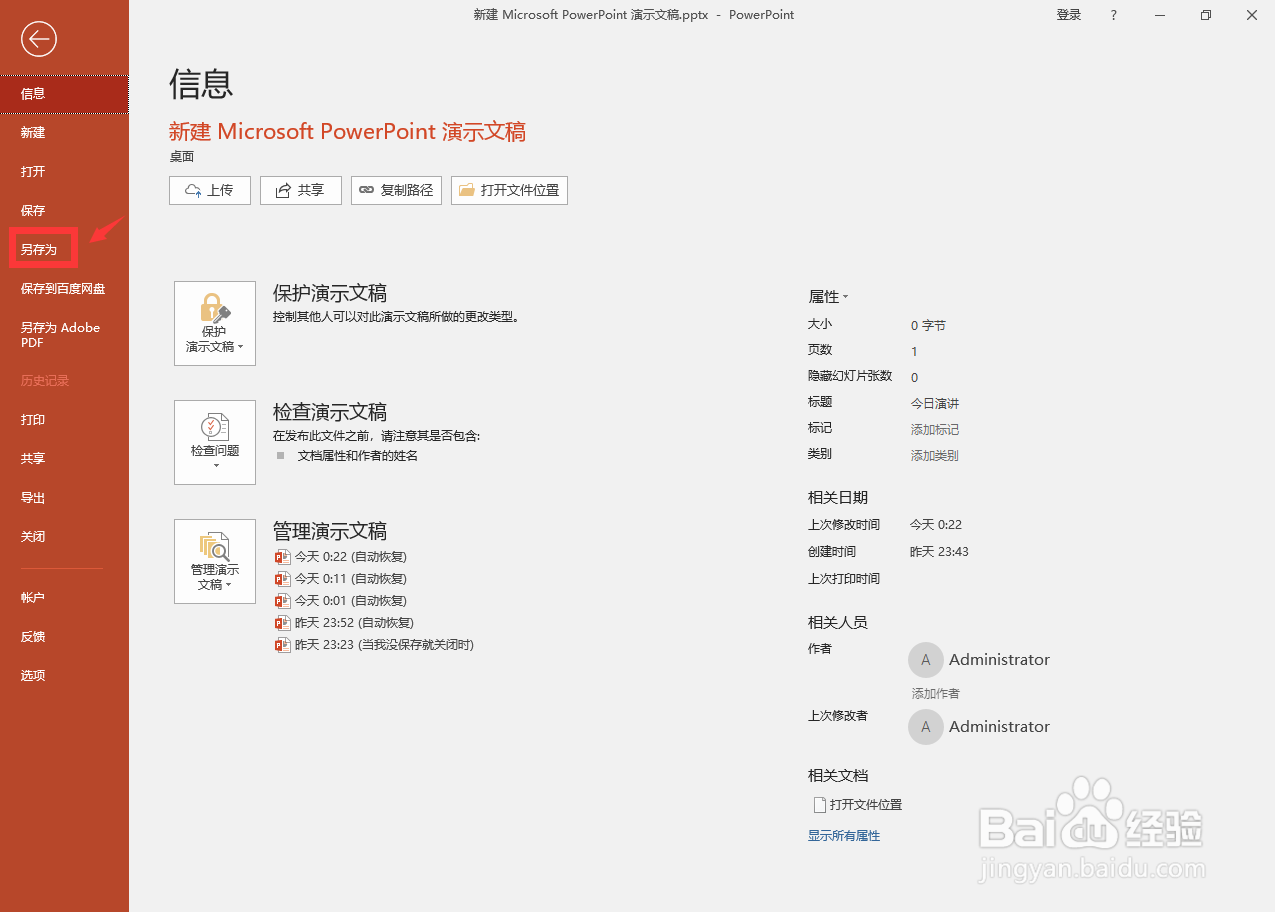Click the 上次修改时间 value 今天 0:22
The height and width of the screenshot is (912, 1275).
coord(936,525)
